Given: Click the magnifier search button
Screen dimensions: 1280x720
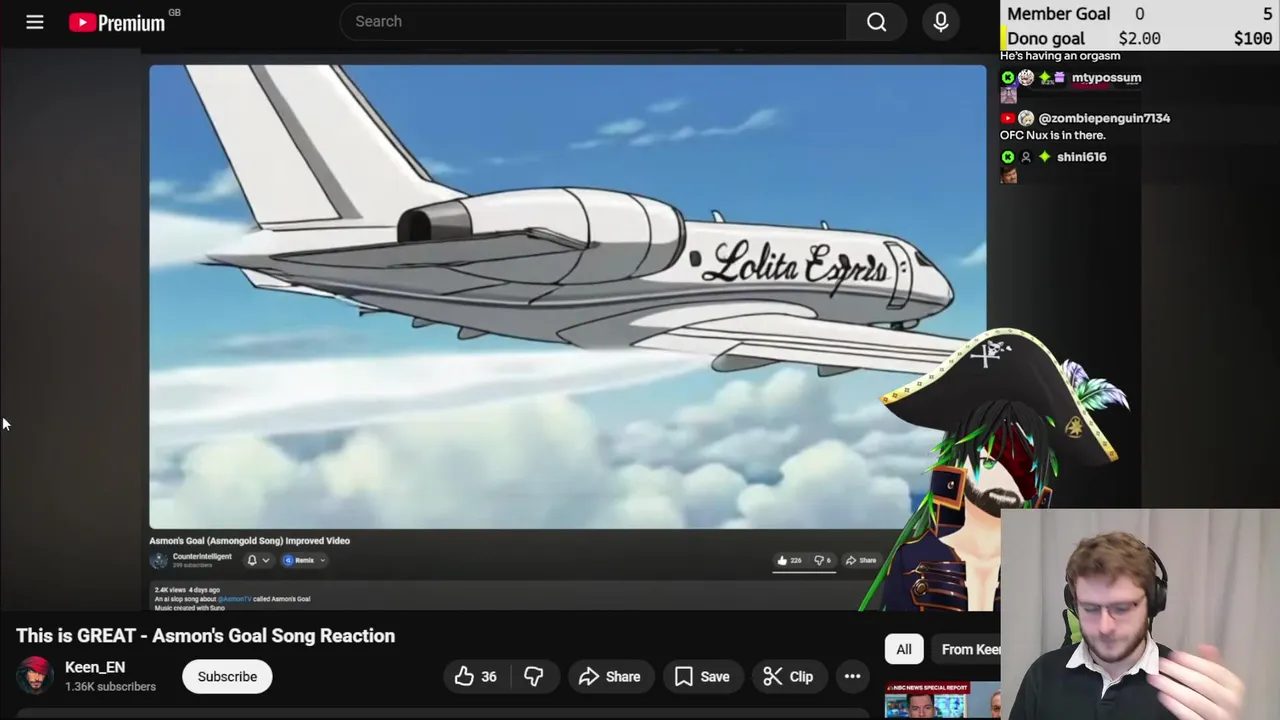Looking at the screenshot, I should pos(876,21).
